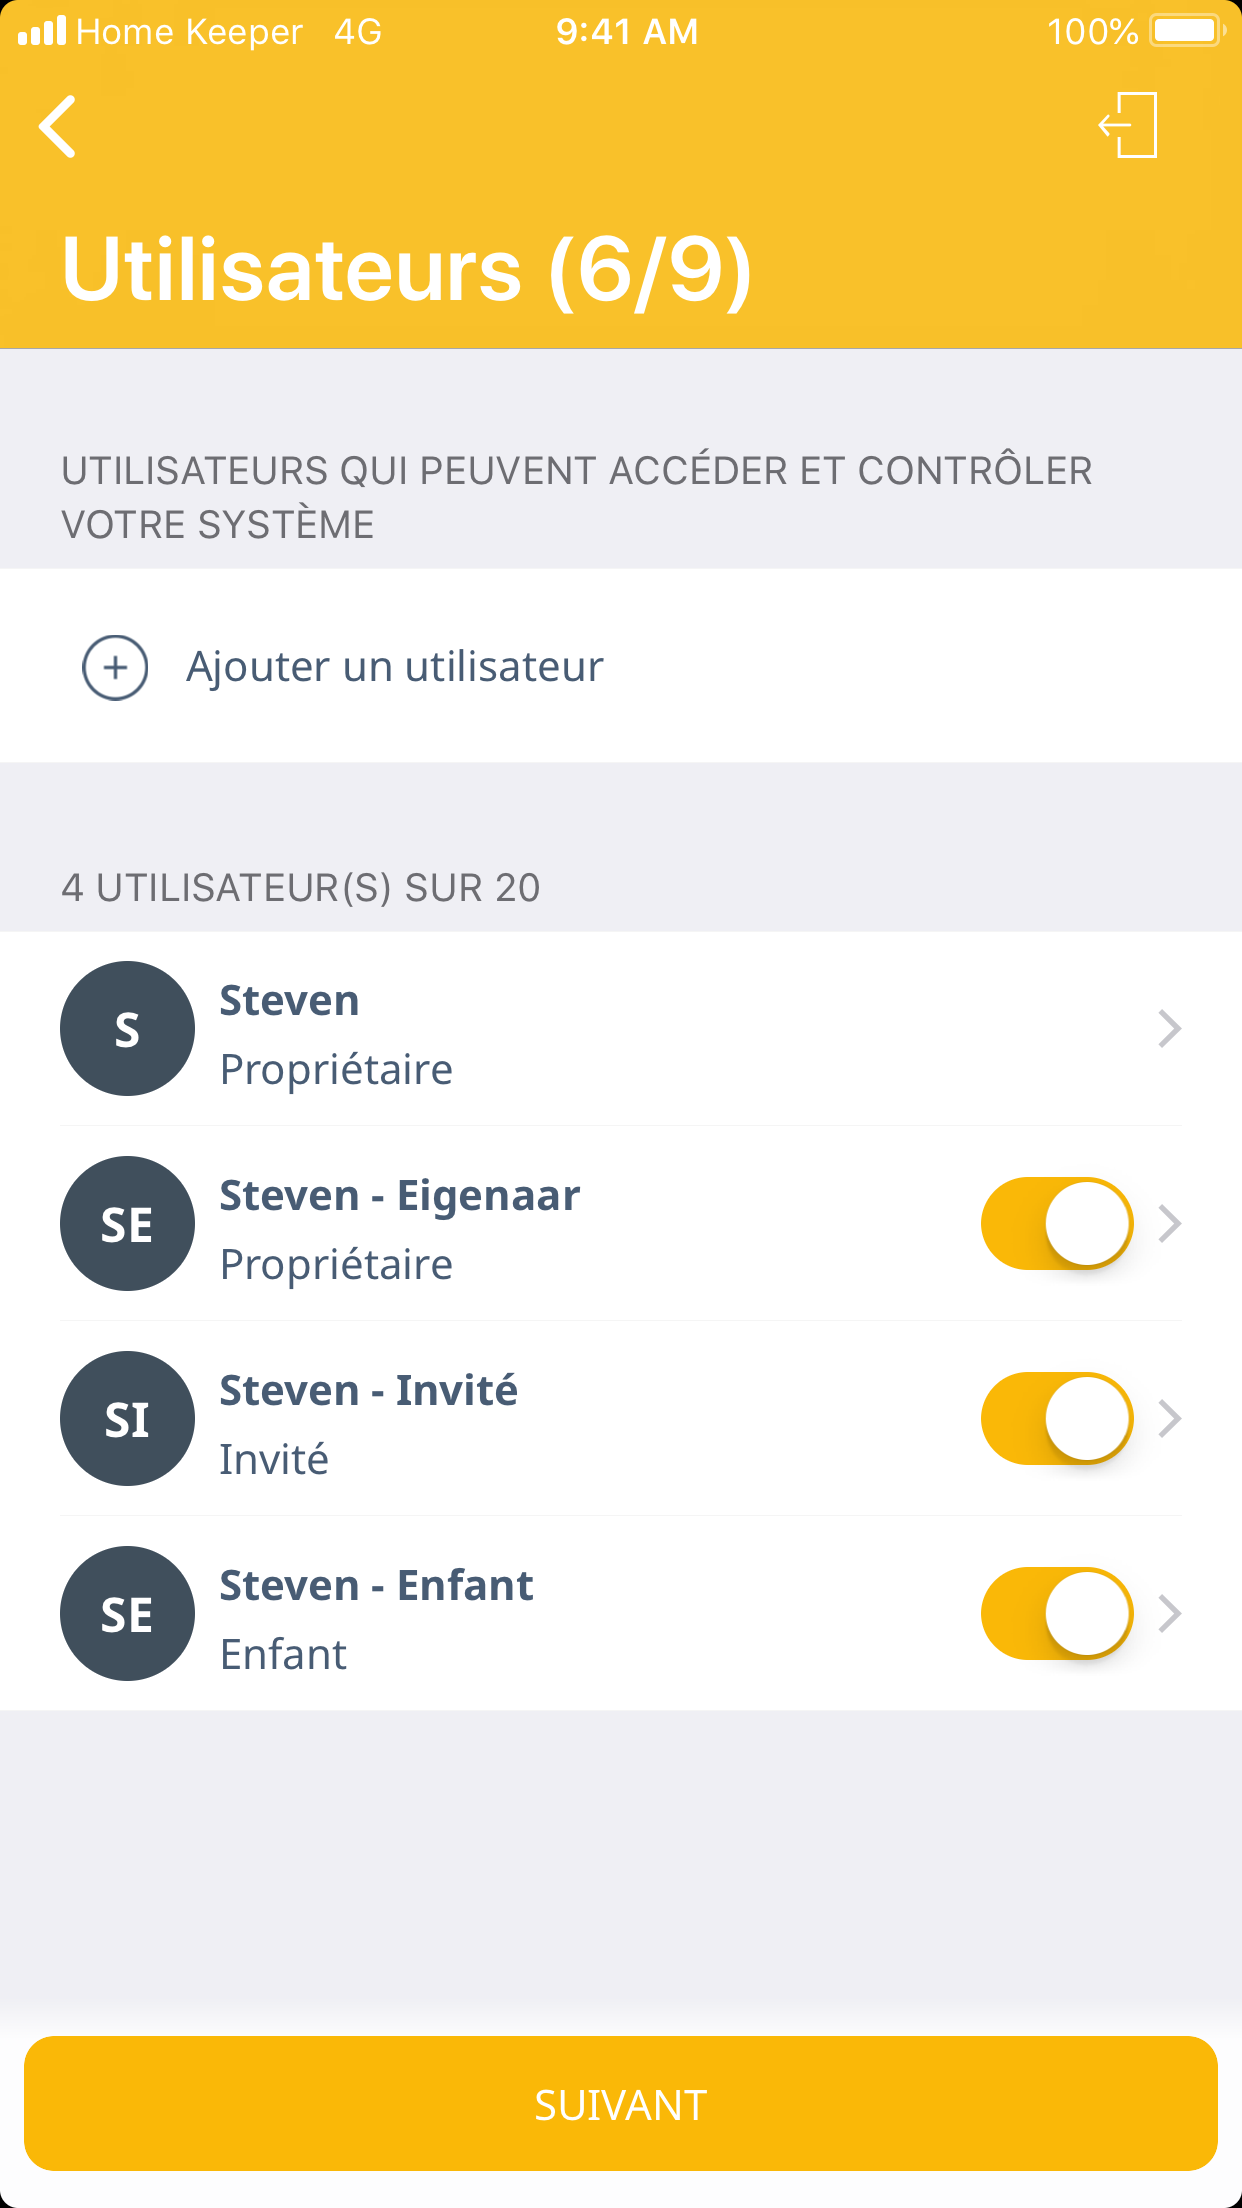The image size is (1242, 2208).
Task: Expand Steven - Enfant chevron arrow
Action: pos(1169,1614)
